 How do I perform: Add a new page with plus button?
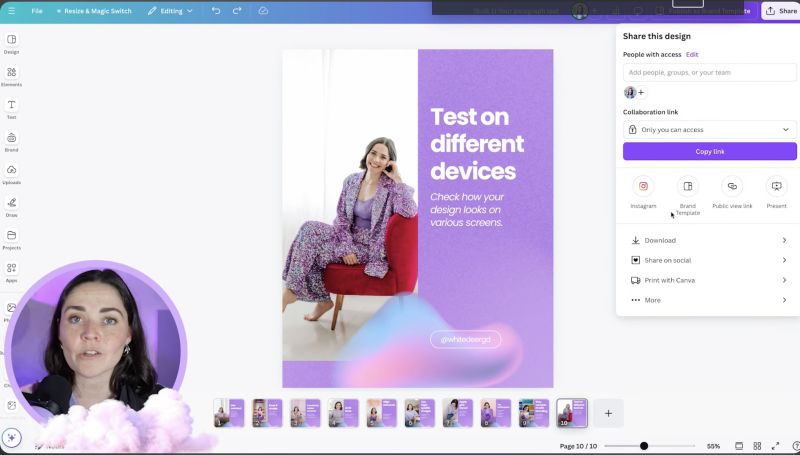tap(608, 413)
